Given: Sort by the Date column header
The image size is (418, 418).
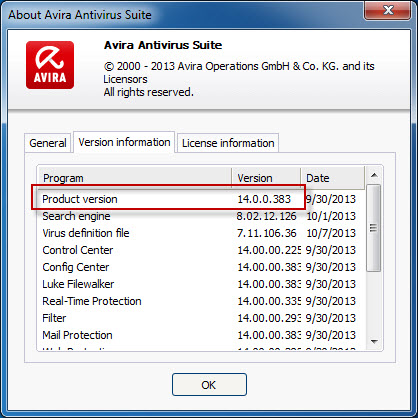Looking at the screenshot, I should [333, 178].
